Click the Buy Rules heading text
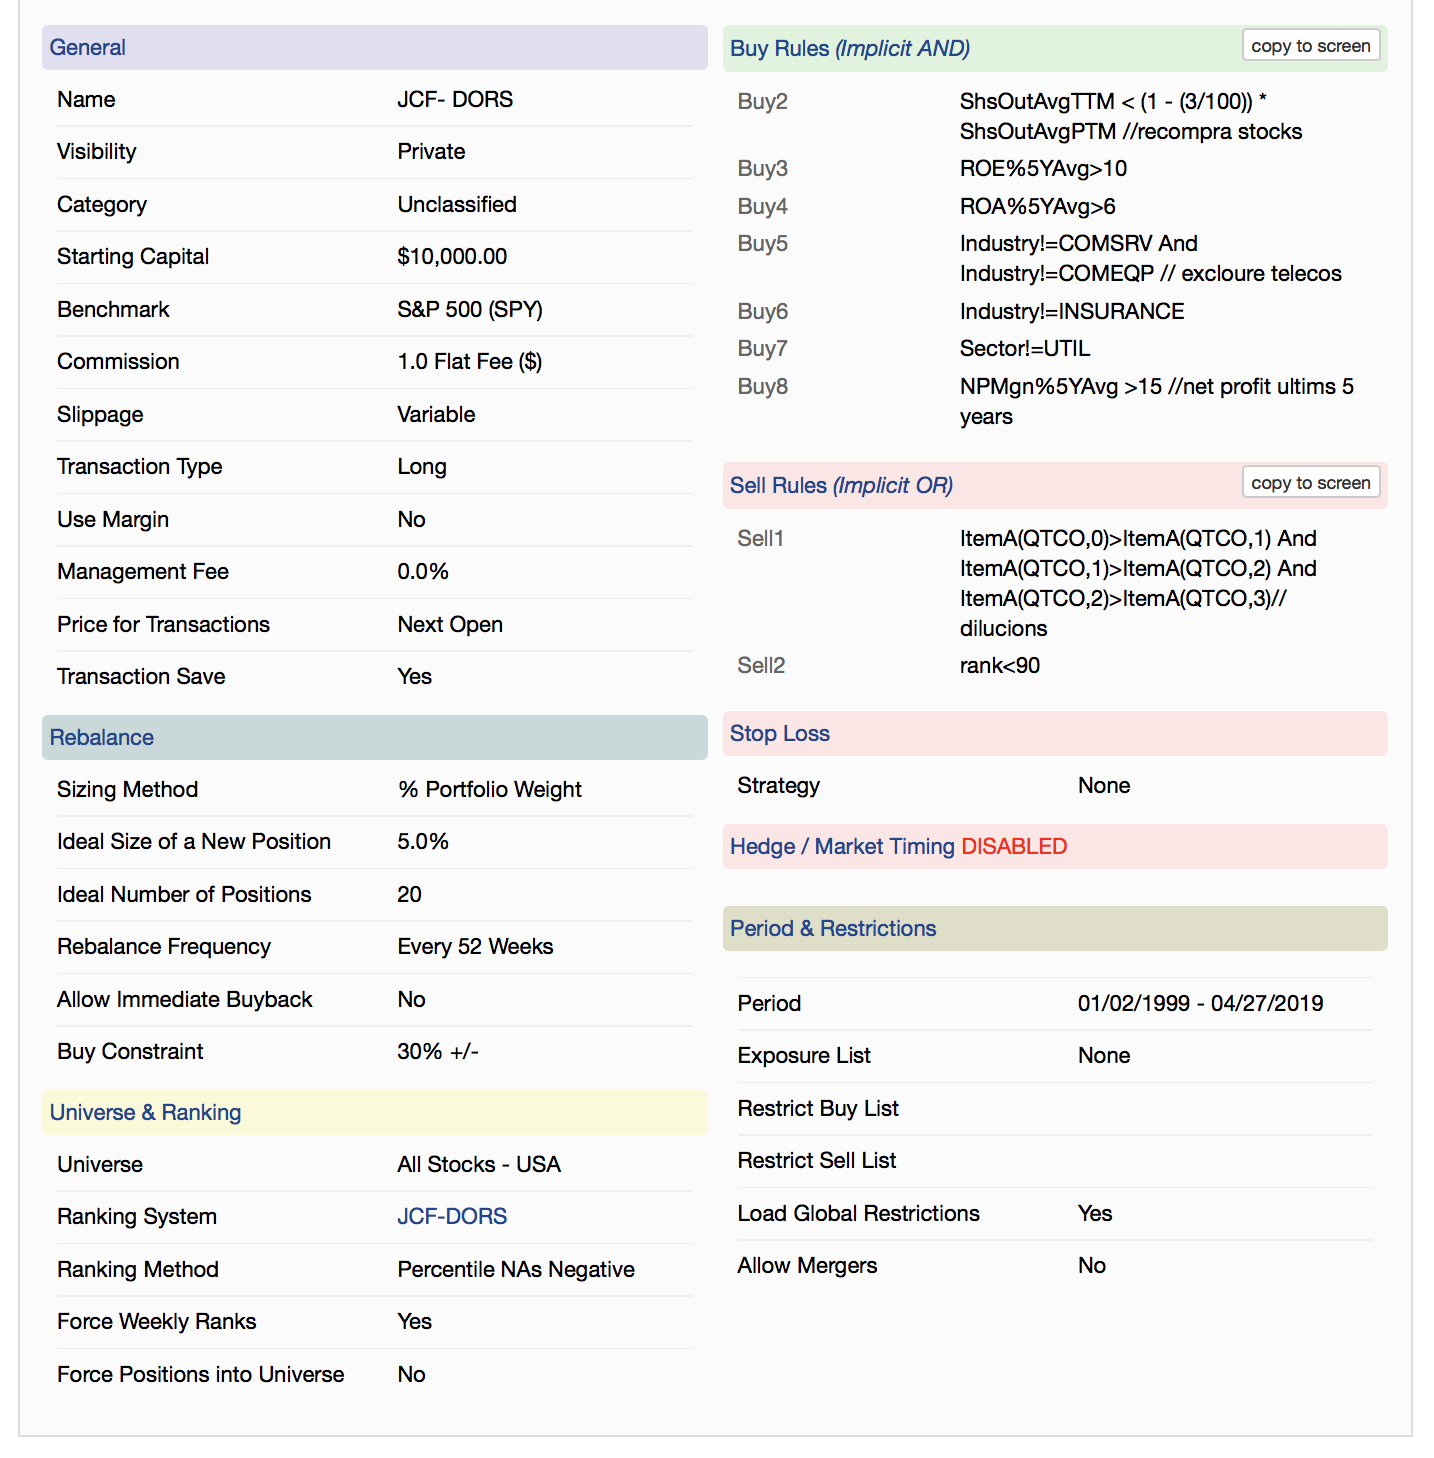The image size is (1434, 1458). point(849,48)
